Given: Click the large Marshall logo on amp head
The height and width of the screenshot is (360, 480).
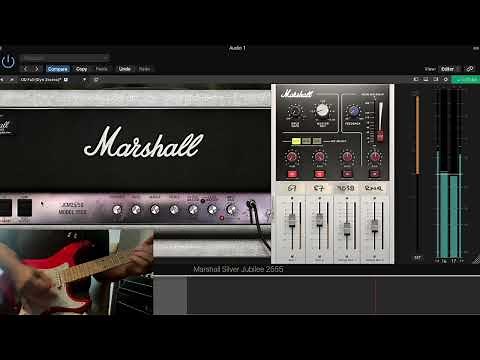Looking at the screenshot, I should pos(144,142).
